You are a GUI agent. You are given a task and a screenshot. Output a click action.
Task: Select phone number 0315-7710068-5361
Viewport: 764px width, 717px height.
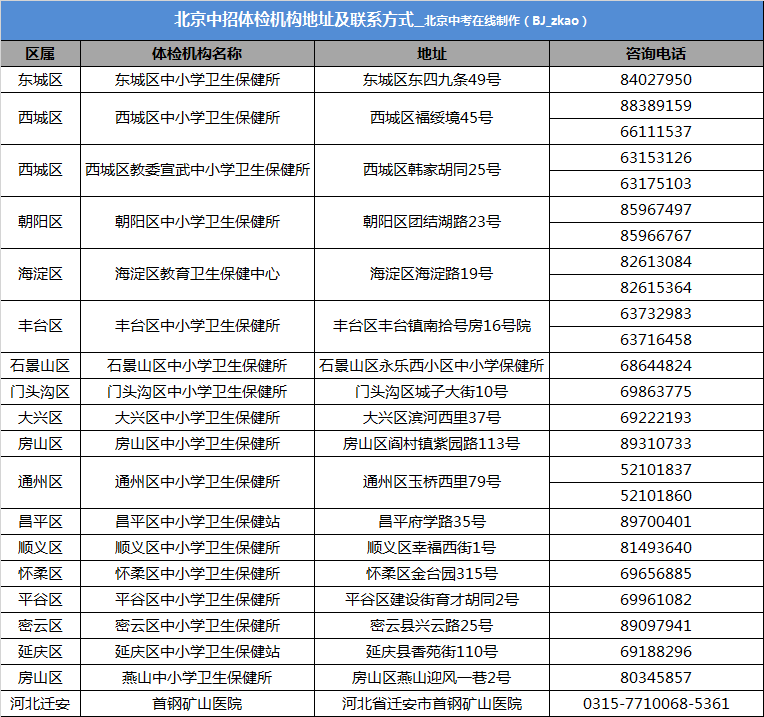coord(656,704)
